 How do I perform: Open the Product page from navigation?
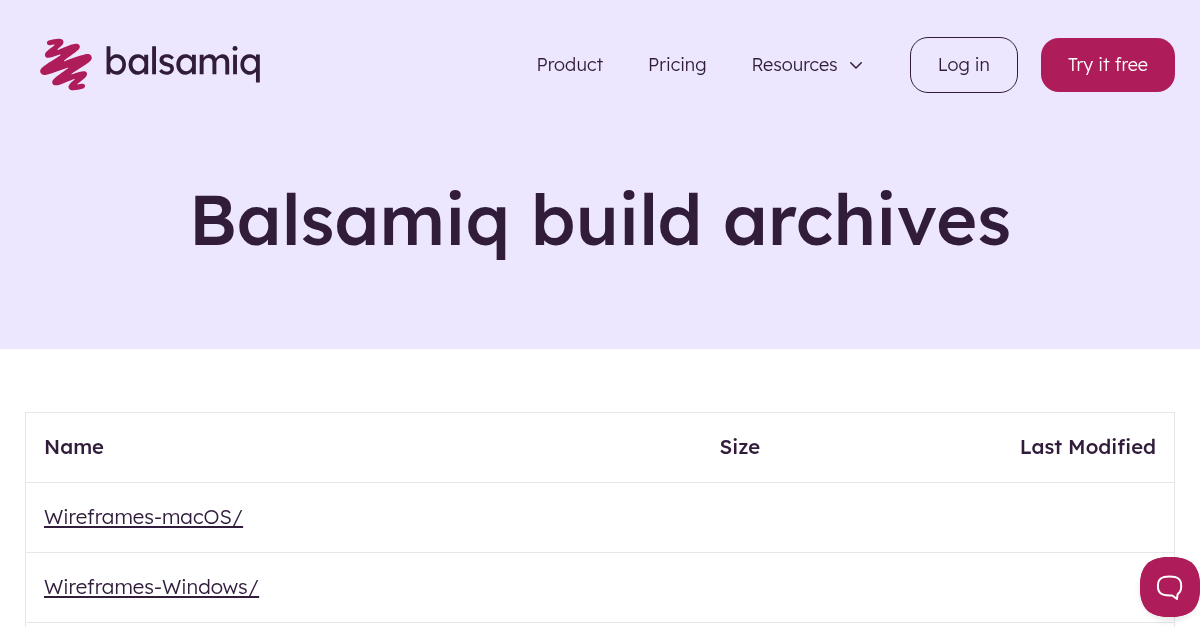(x=569, y=64)
